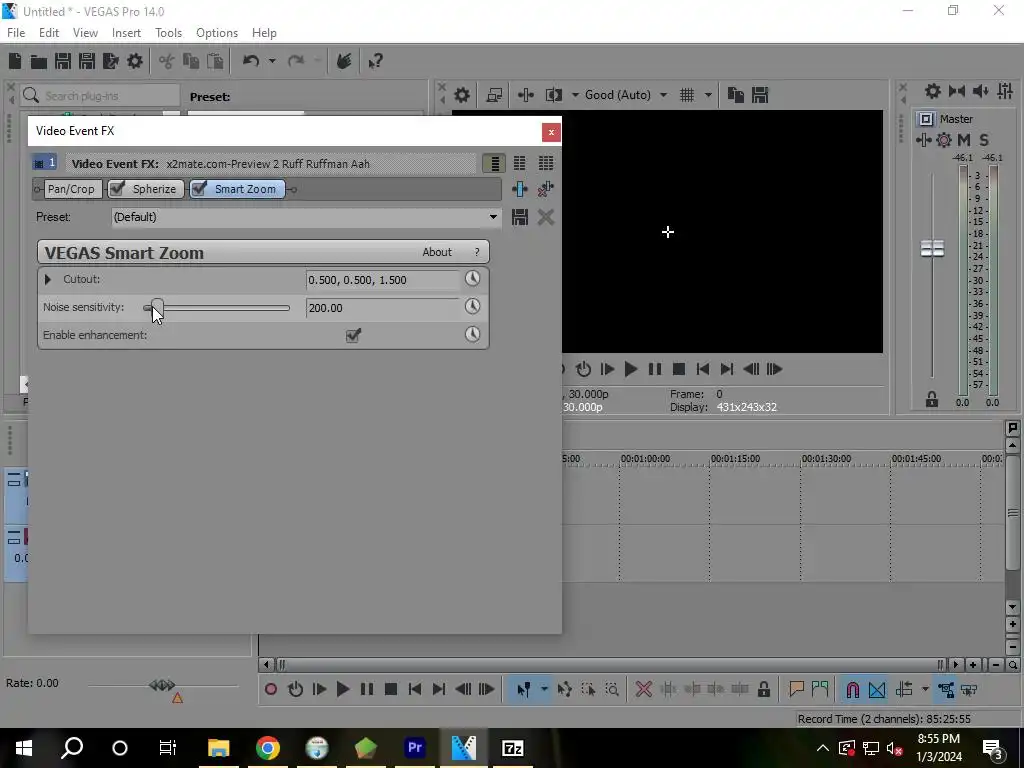1024x768 pixels.
Task: Insert Region icon in timeline toolbar
Action: coord(820,689)
